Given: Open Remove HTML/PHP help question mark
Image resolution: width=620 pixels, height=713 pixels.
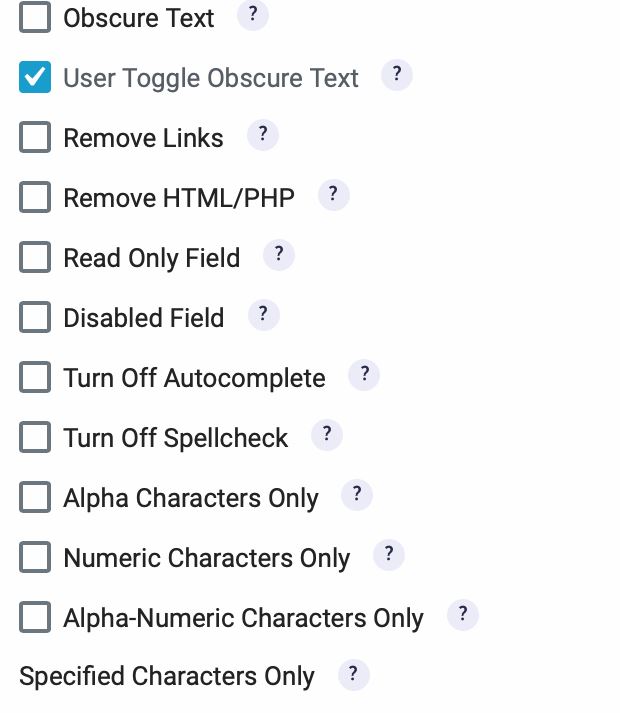Looking at the screenshot, I should pyautogui.click(x=333, y=195).
